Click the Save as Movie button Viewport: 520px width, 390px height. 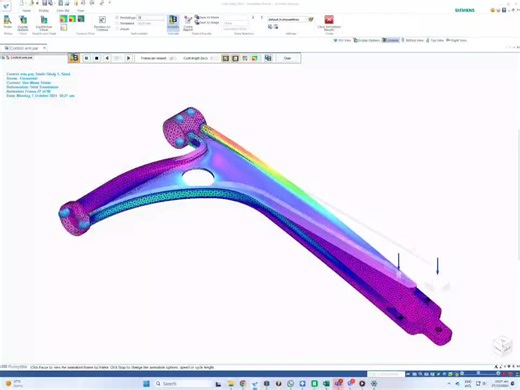(207, 17)
